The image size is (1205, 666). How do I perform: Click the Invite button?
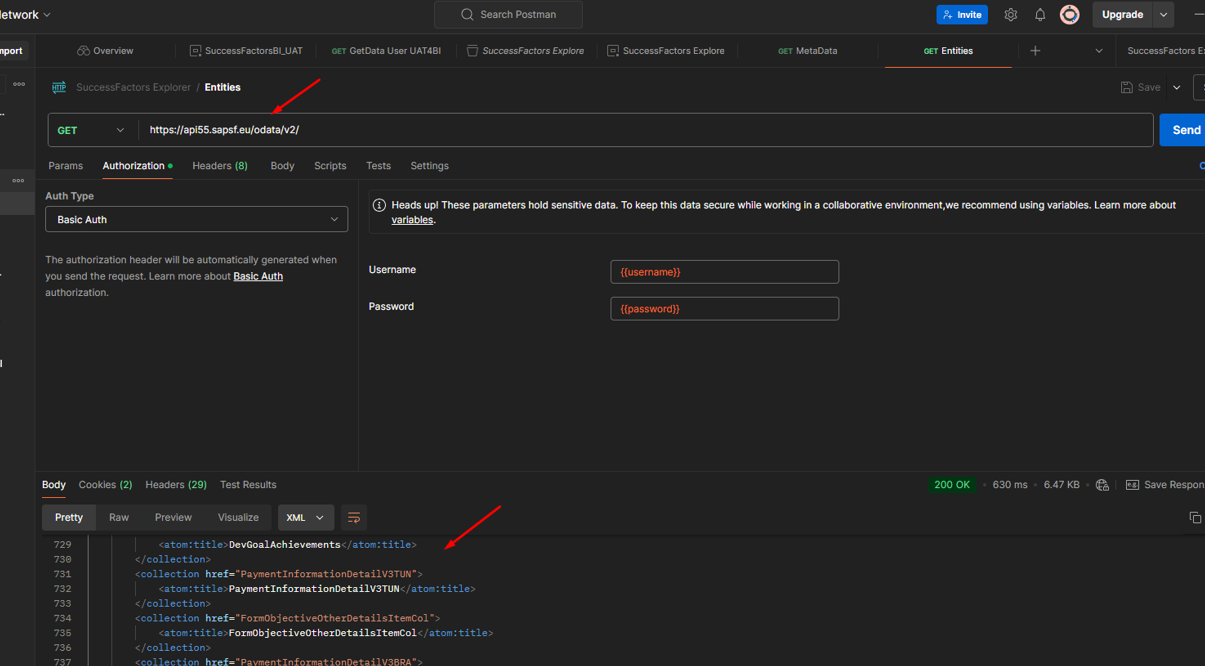click(x=962, y=15)
